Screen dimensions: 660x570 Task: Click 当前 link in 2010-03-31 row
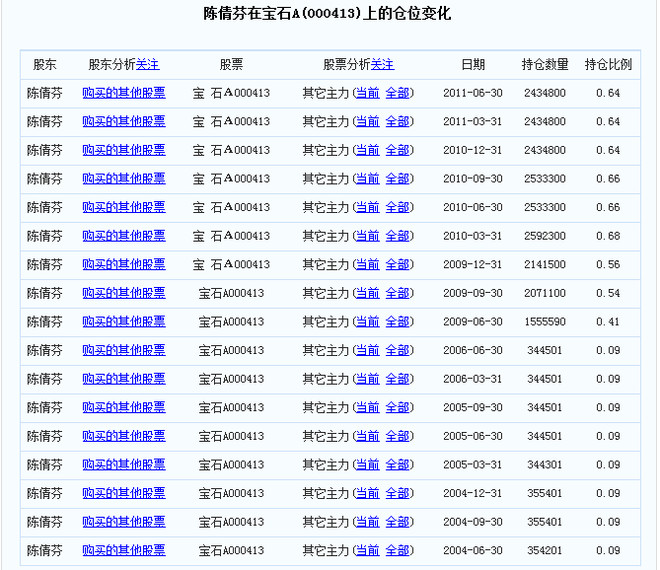tap(368, 236)
